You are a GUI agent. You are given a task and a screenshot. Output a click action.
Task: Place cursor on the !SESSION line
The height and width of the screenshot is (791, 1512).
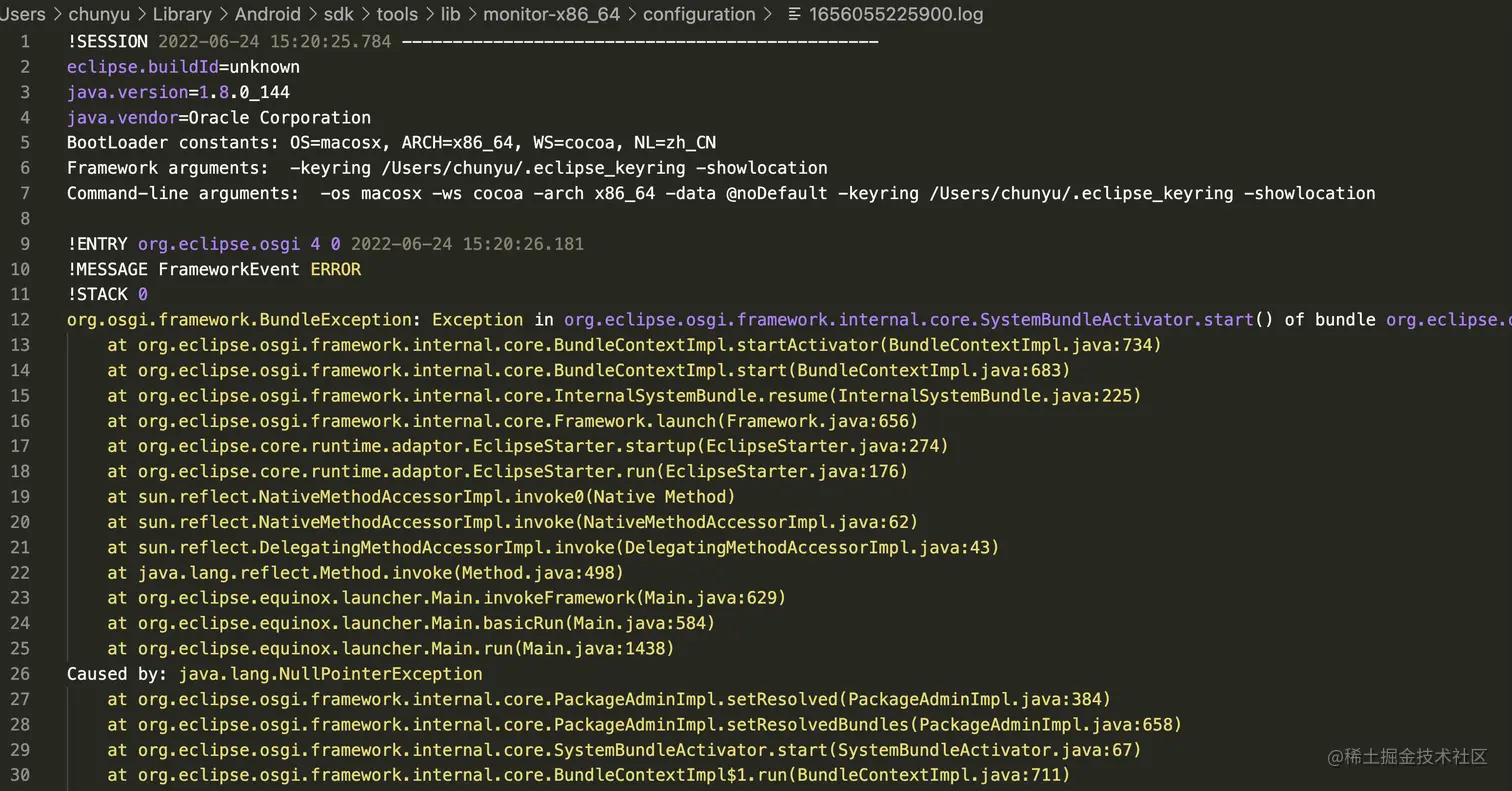(473, 41)
